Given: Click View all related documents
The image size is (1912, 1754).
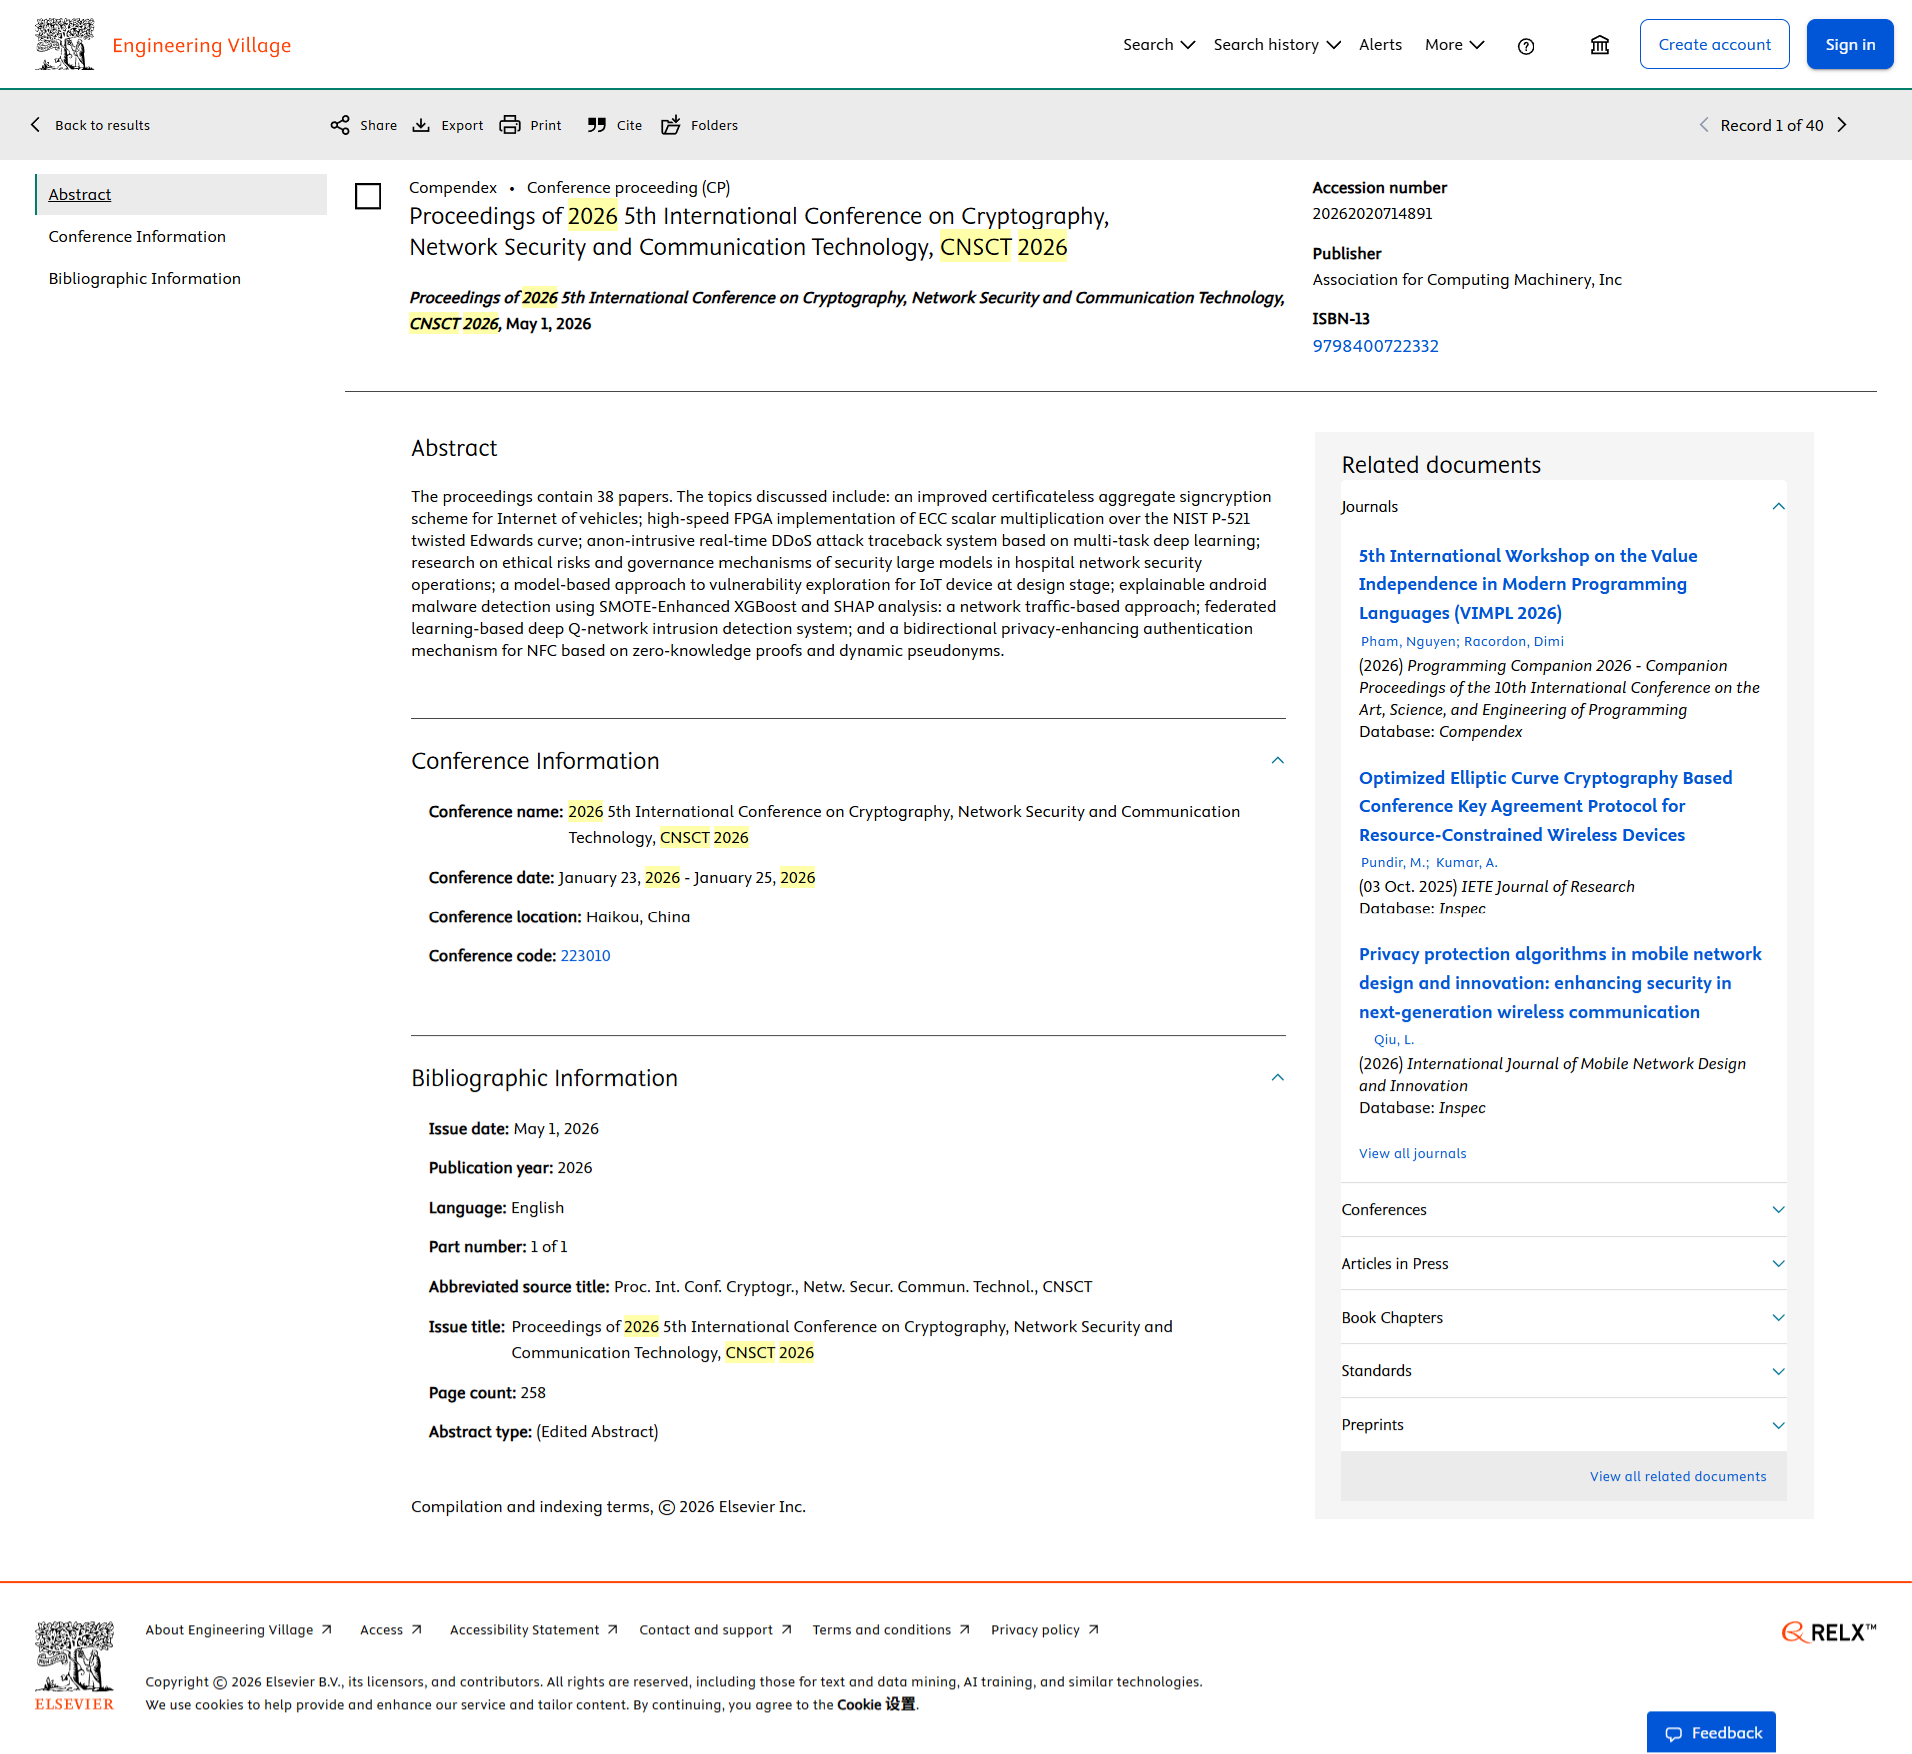Looking at the screenshot, I should coord(1678,1477).
